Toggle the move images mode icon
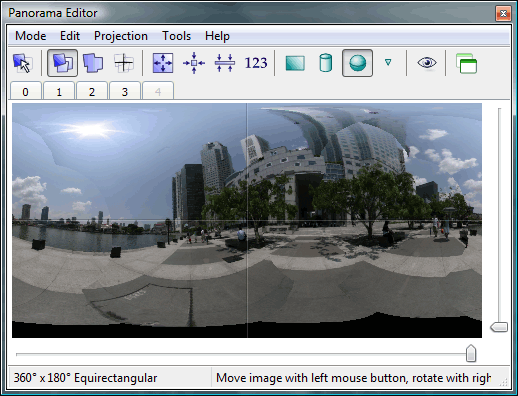 62,63
